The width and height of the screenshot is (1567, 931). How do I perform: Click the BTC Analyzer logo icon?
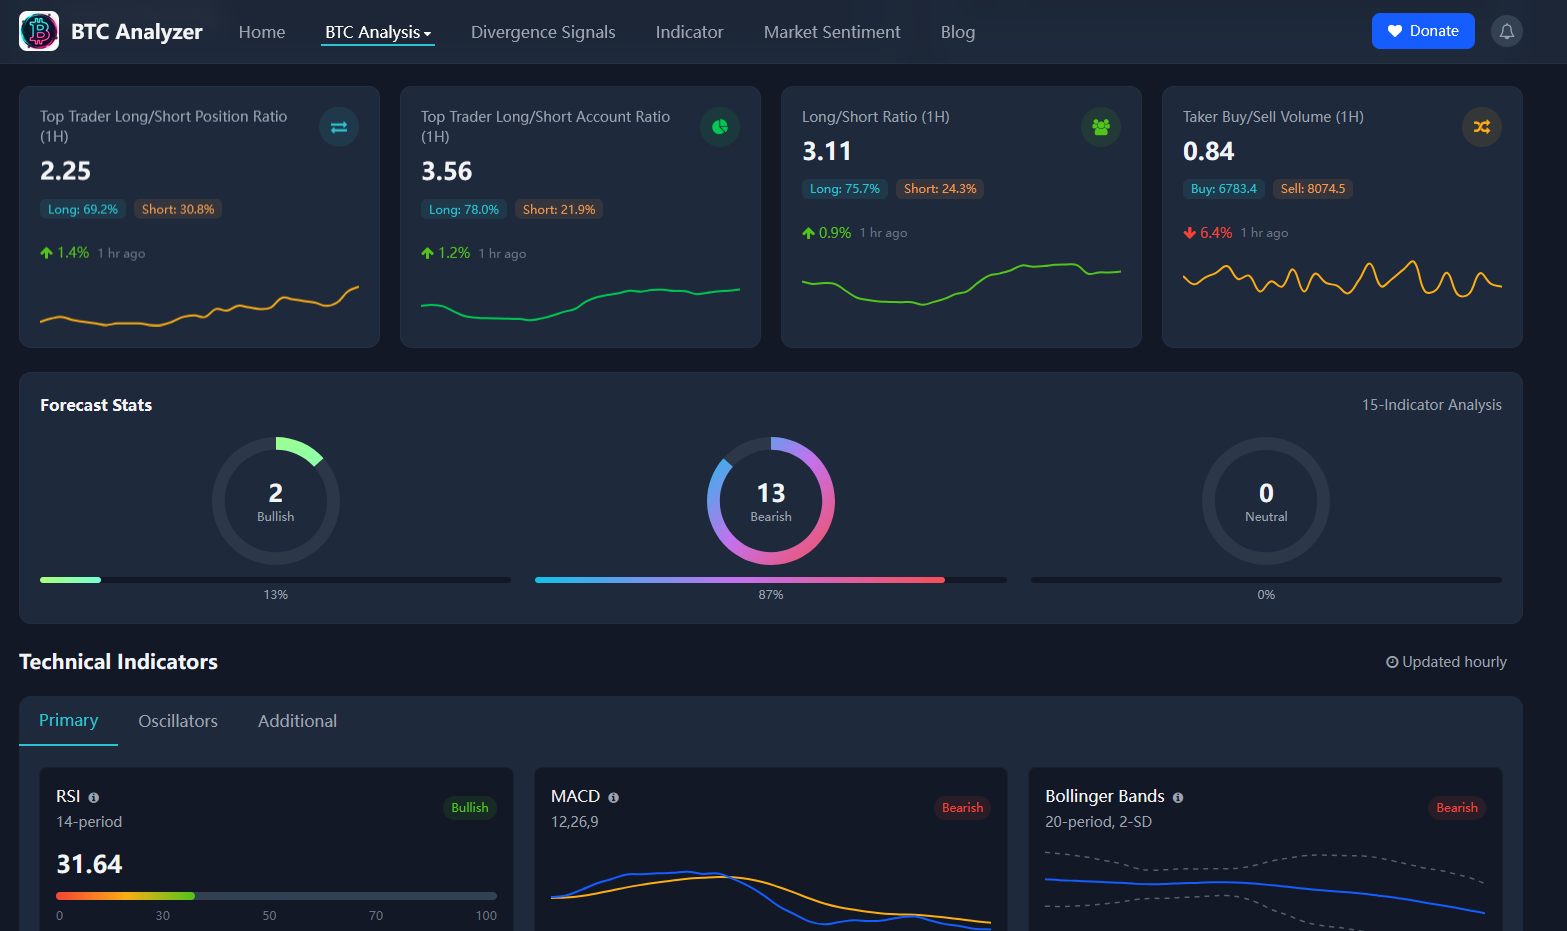tap(38, 31)
